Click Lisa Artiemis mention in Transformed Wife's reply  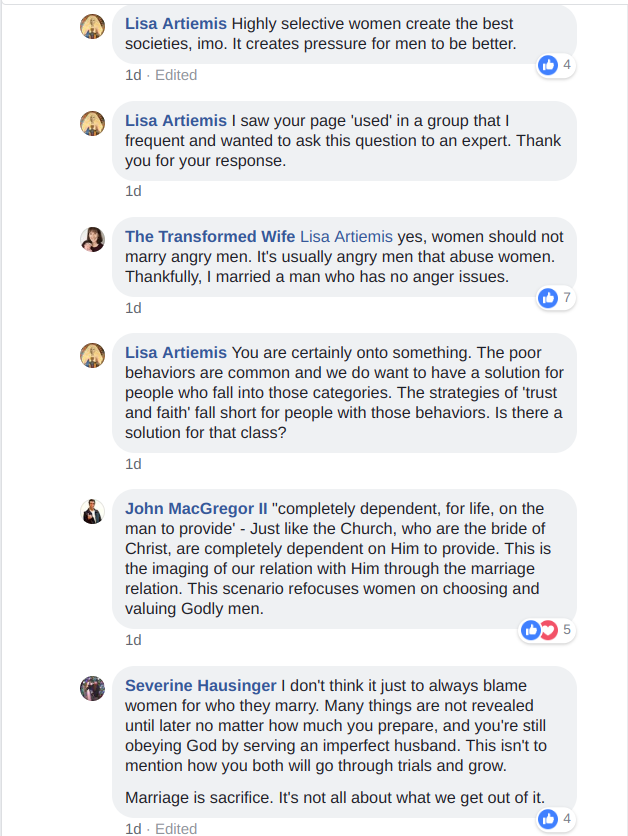click(346, 237)
